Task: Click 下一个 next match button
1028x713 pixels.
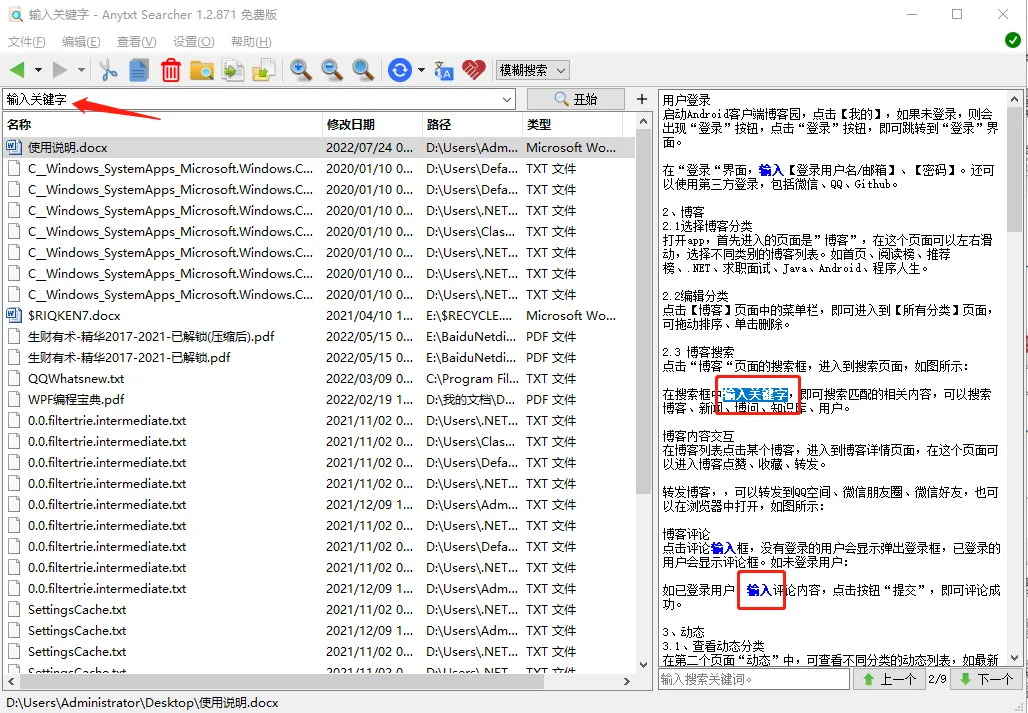Action: point(985,679)
